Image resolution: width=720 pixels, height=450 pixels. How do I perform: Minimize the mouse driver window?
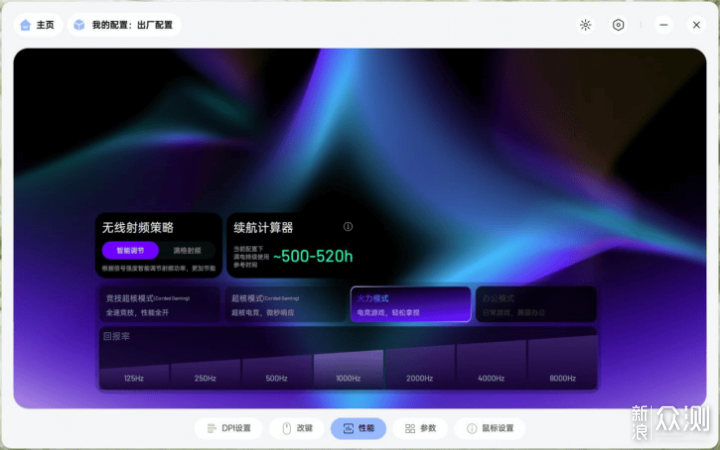(664, 25)
